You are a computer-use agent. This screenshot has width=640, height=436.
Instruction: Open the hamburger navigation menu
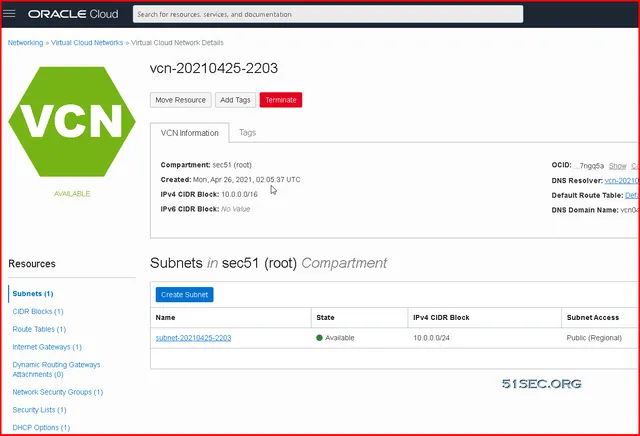(9, 13)
